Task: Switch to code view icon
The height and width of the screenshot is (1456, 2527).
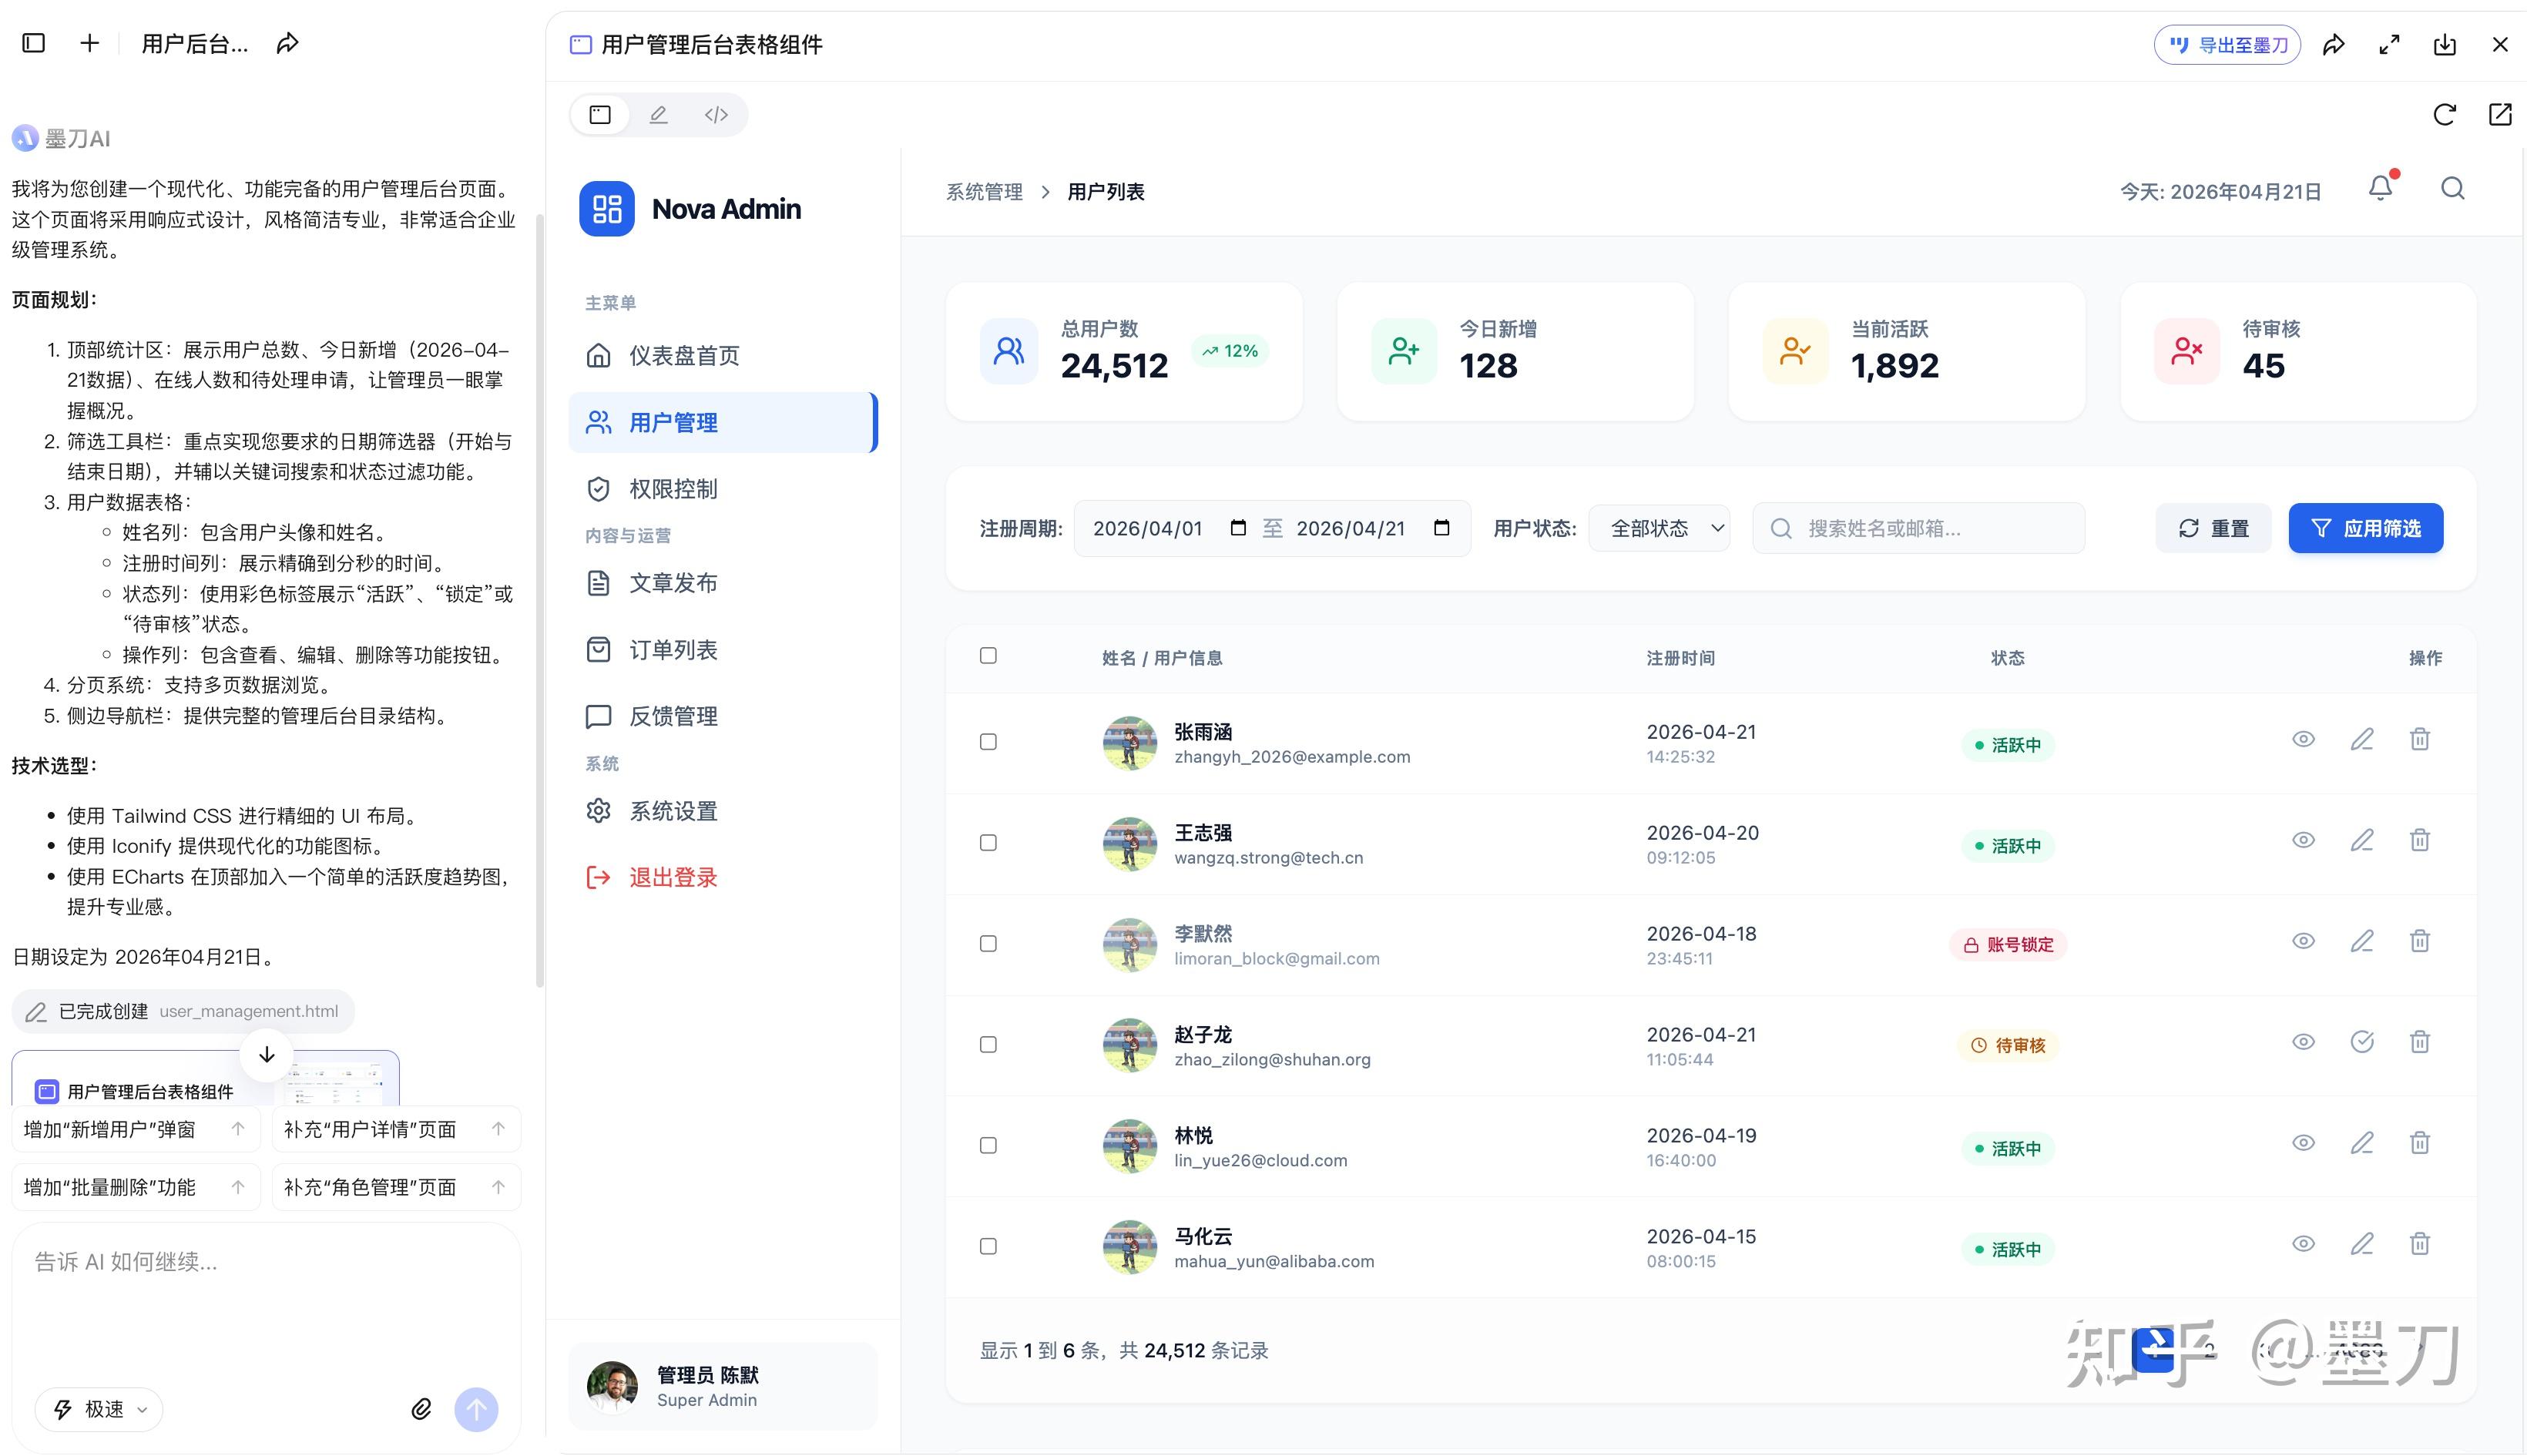Action: (x=716, y=115)
